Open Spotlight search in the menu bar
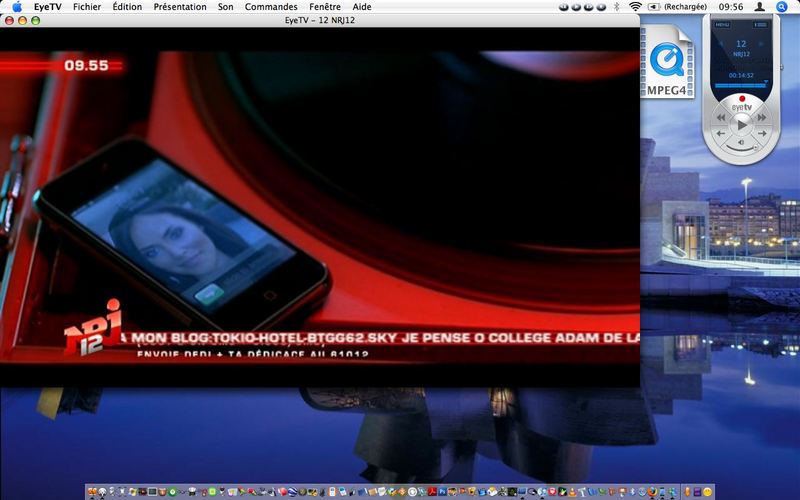The height and width of the screenshot is (500, 800). 782,7
